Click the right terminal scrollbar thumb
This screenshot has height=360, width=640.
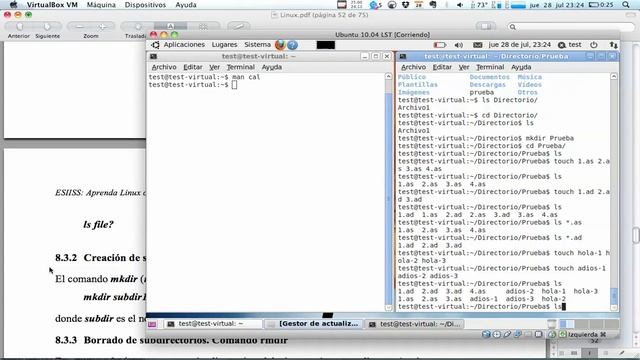(613, 296)
